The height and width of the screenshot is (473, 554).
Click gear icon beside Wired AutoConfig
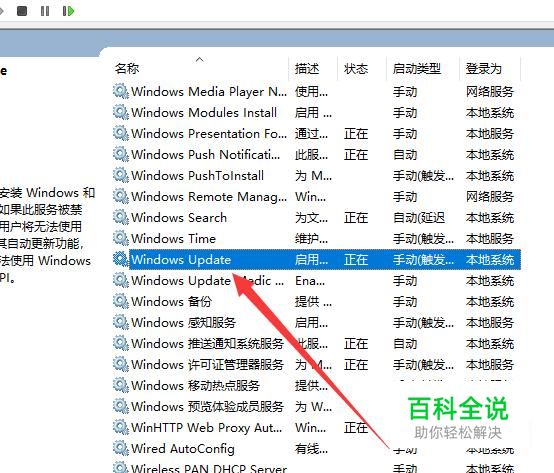(121, 449)
